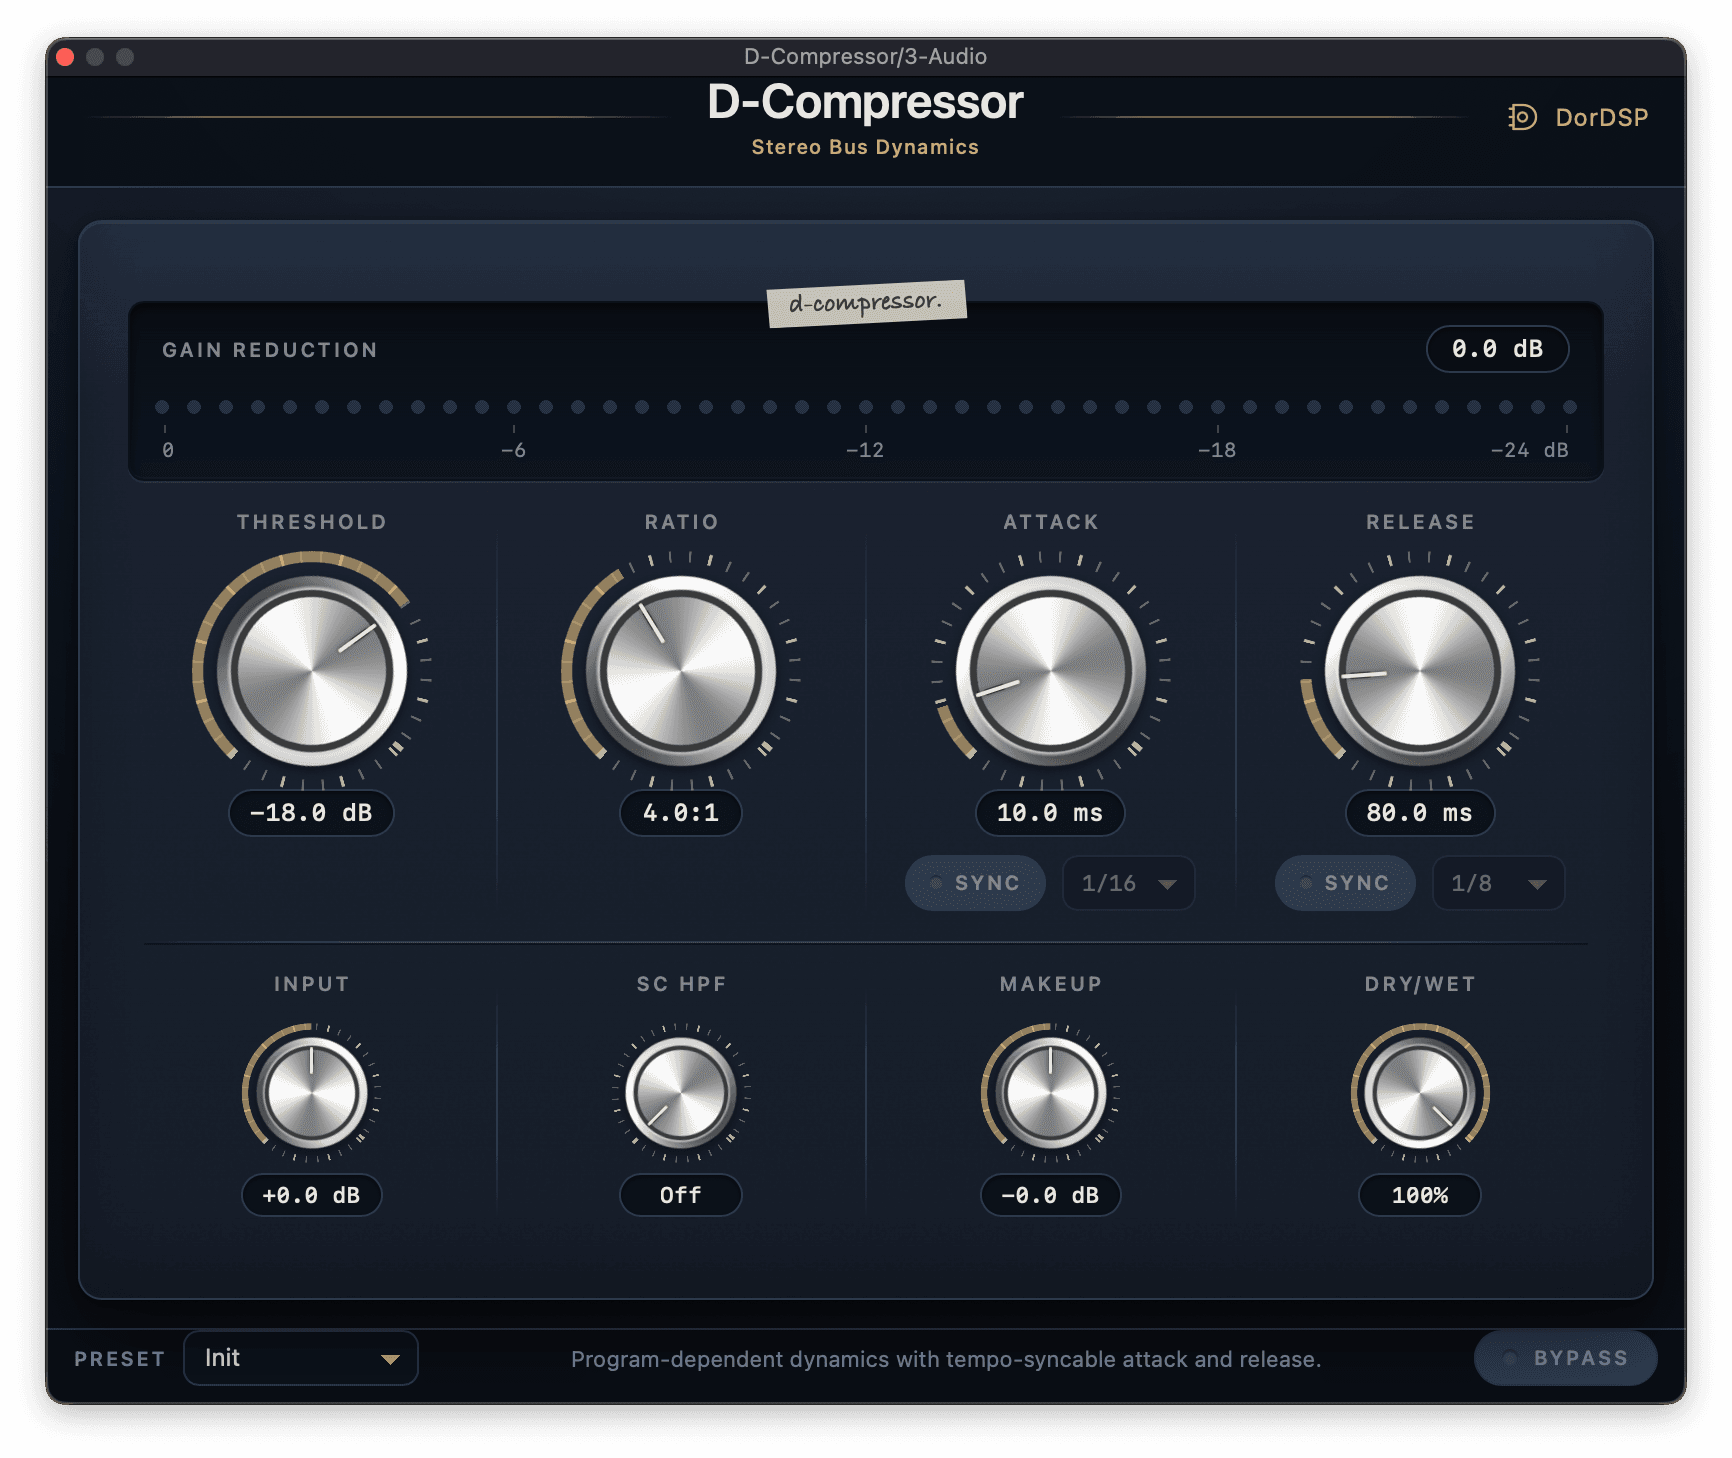
Task: Click the INPUT label
Action: point(312,984)
